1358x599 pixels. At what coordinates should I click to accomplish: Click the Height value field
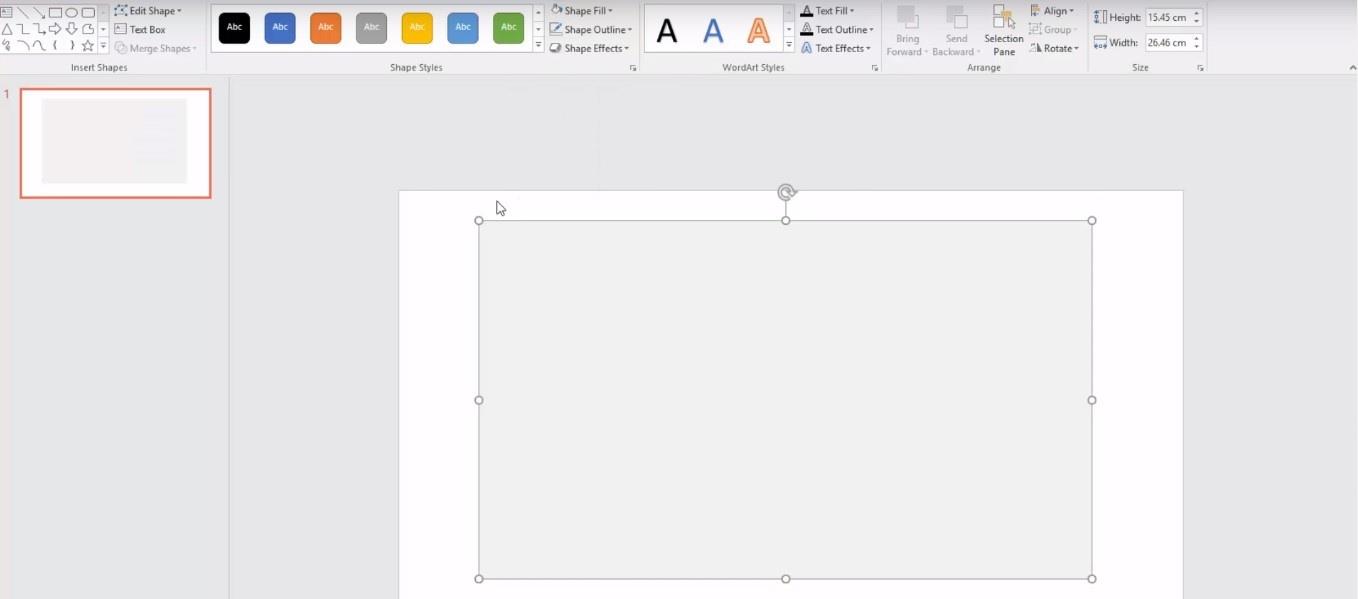pyautogui.click(x=1167, y=17)
